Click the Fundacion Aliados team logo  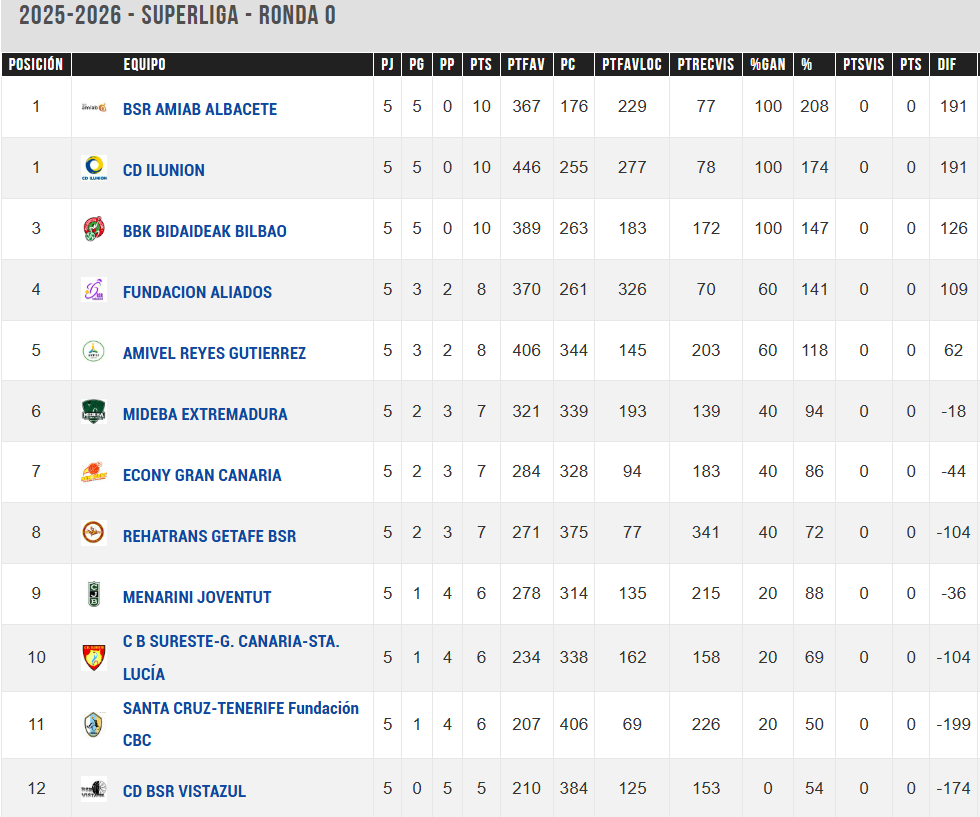coord(94,290)
